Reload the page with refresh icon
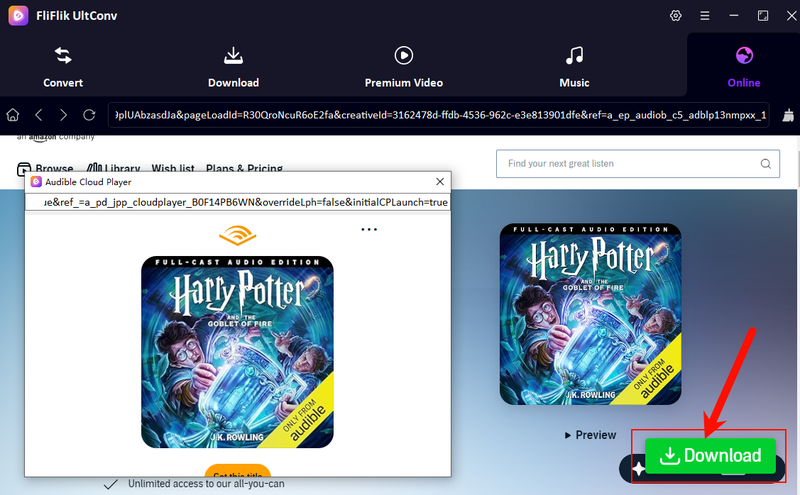The image size is (800, 495). pyautogui.click(x=89, y=115)
